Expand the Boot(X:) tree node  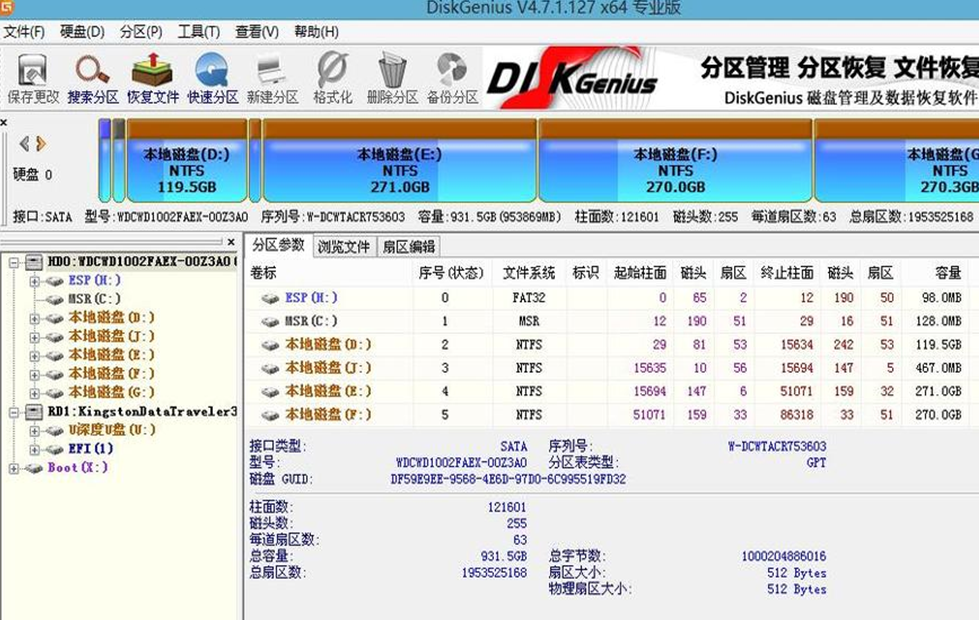click(14, 468)
